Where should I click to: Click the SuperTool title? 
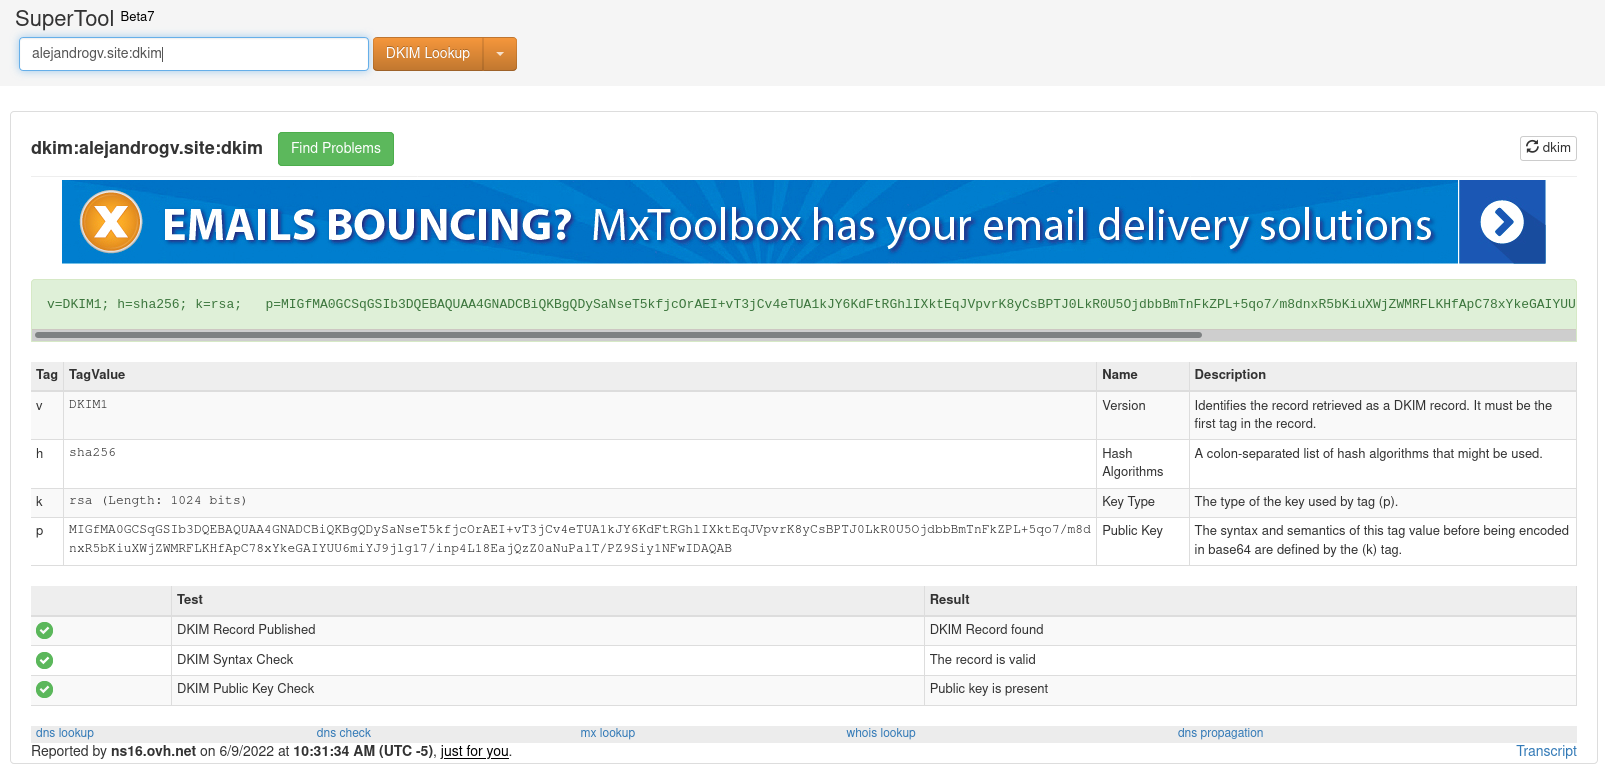coord(65,18)
